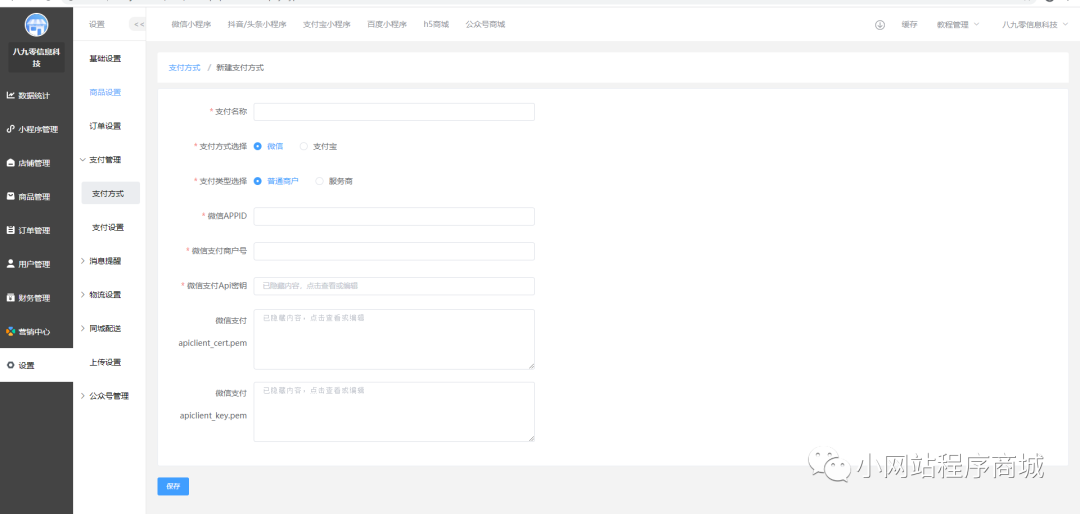Click 新建支付方式 breadcrumb text

pyautogui.click(x=240, y=68)
